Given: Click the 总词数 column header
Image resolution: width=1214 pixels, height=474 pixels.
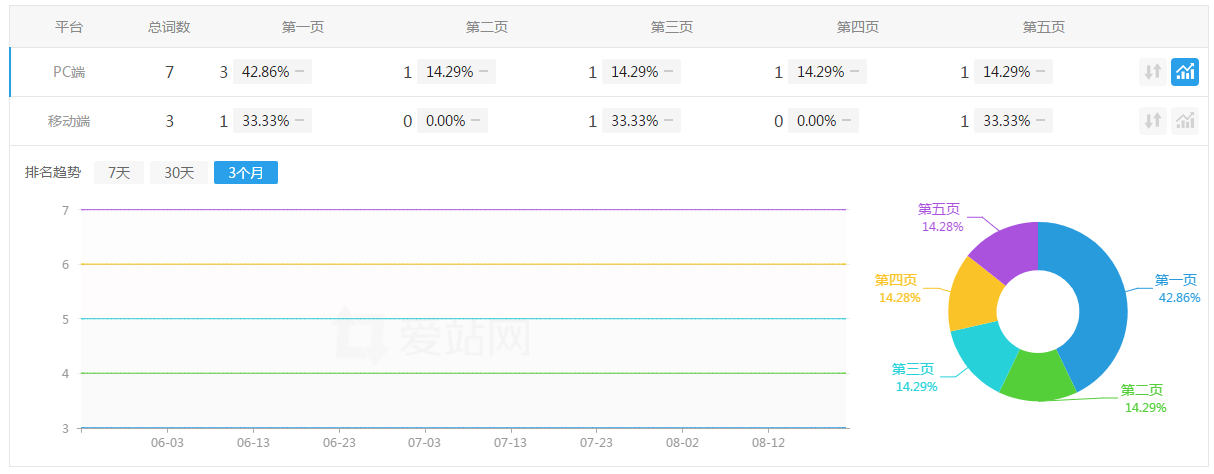Looking at the screenshot, I should tap(169, 27).
